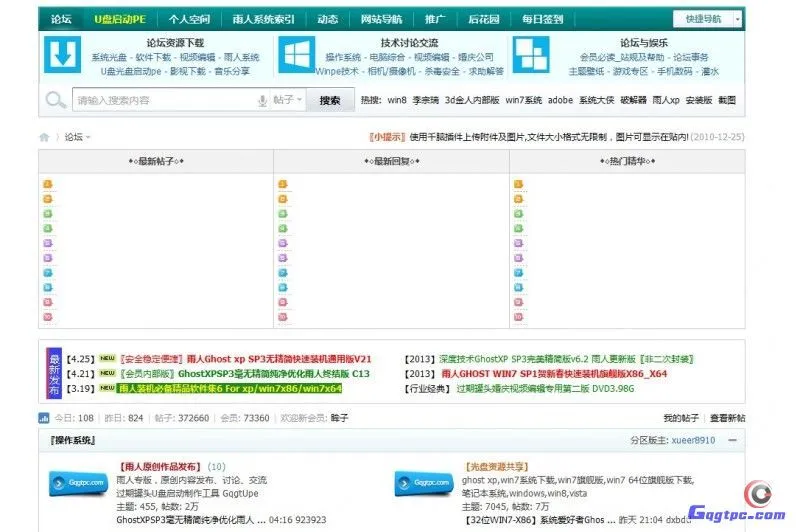Open the 婚庆公司 link

point(476,57)
